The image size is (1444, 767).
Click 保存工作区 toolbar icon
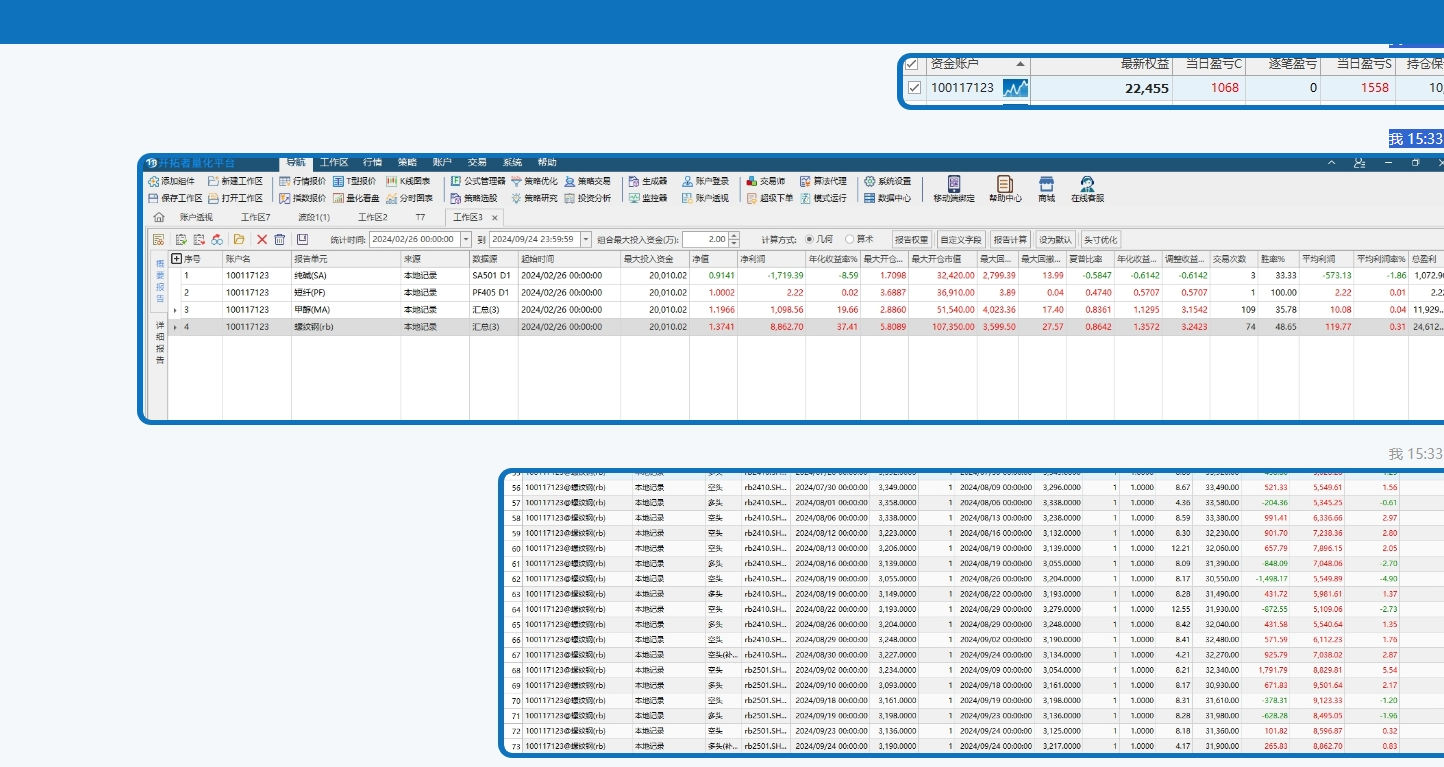pyautogui.click(x=153, y=198)
